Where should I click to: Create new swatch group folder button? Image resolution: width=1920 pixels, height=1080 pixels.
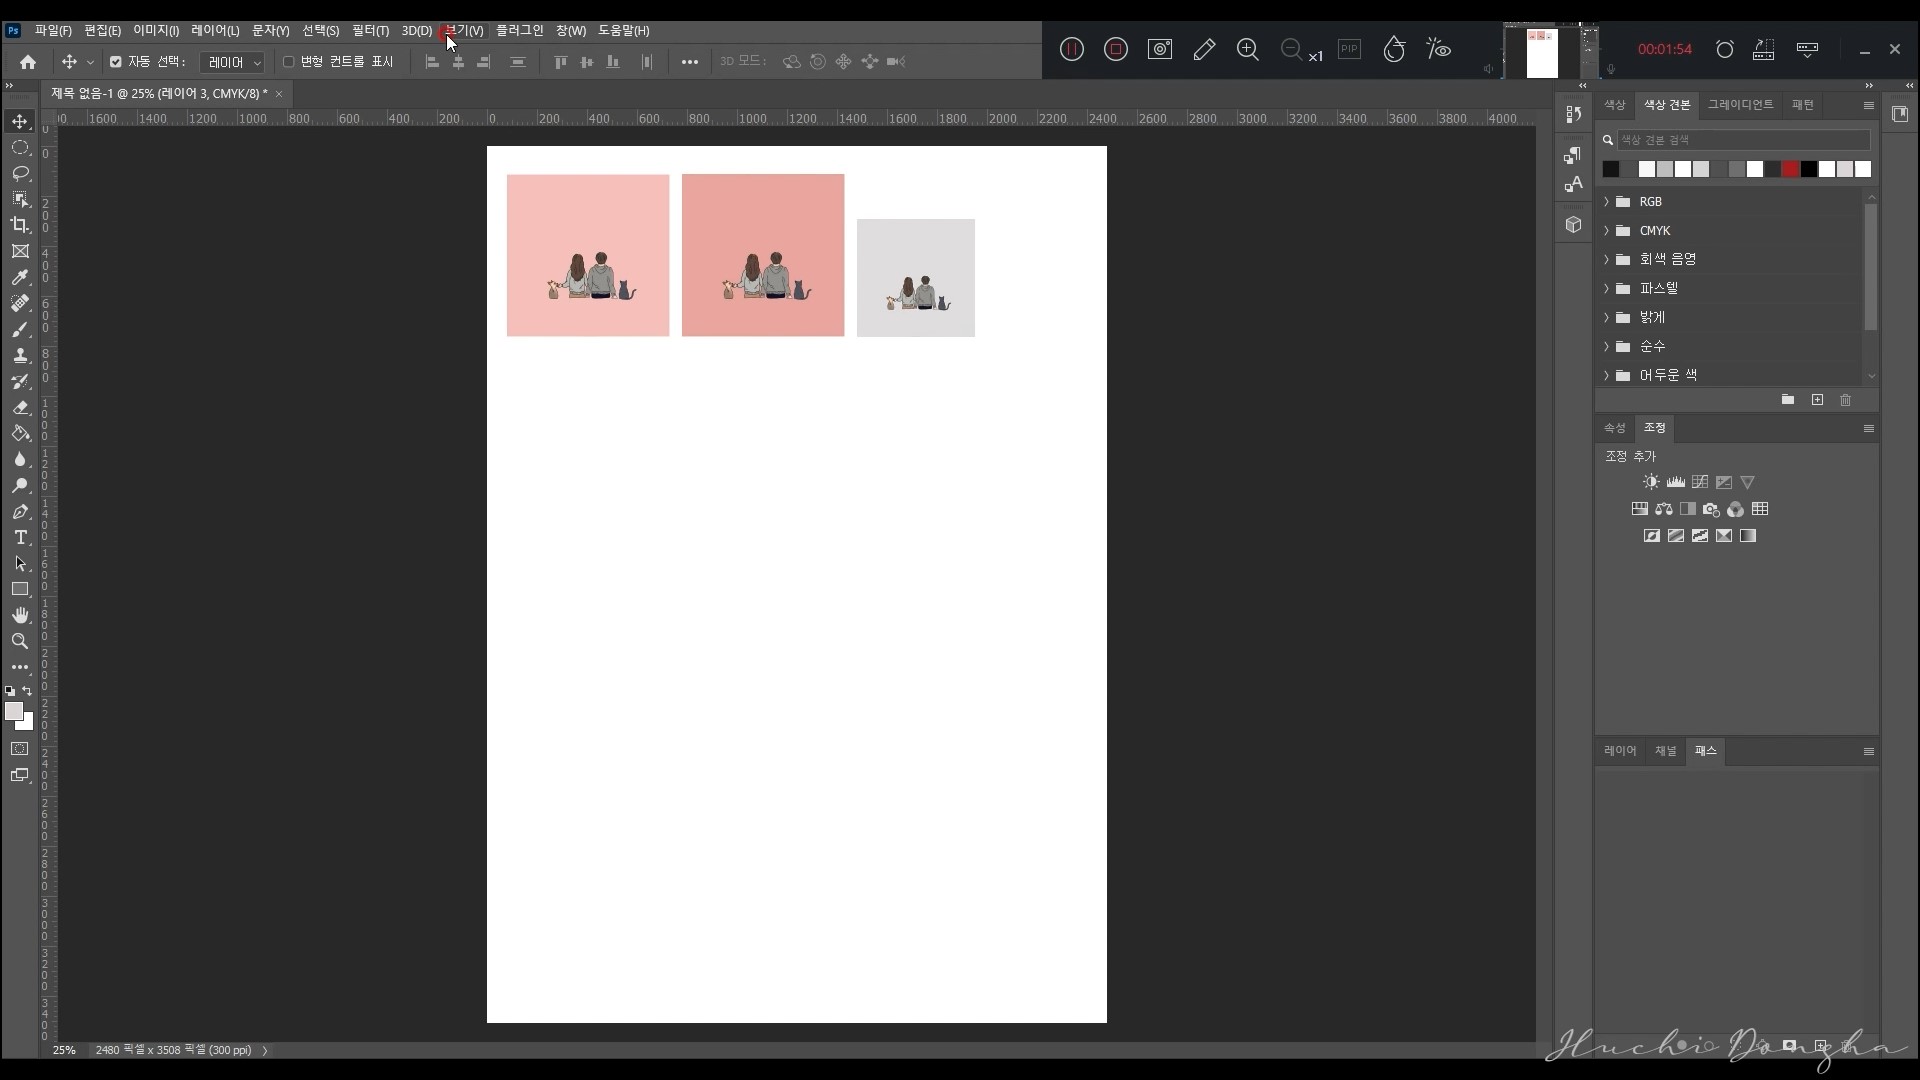(x=1788, y=400)
